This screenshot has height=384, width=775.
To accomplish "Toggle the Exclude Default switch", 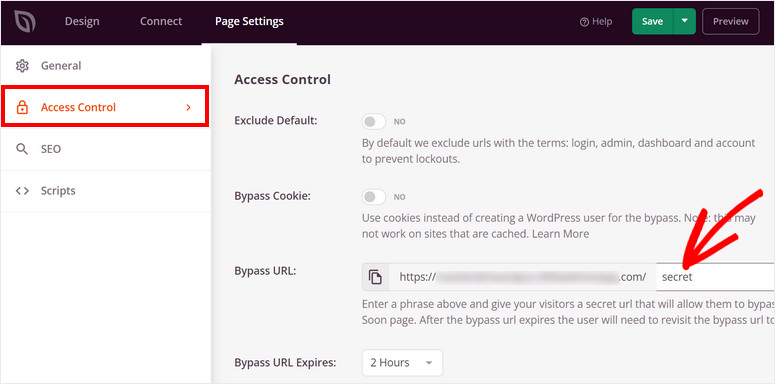I will pos(374,121).
